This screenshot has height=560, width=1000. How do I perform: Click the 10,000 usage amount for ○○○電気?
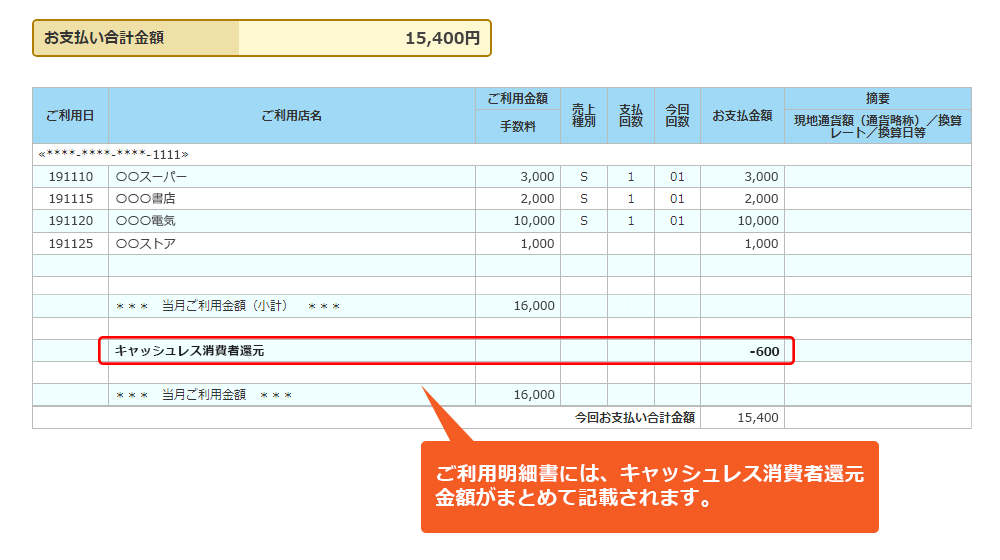[534, 221]
